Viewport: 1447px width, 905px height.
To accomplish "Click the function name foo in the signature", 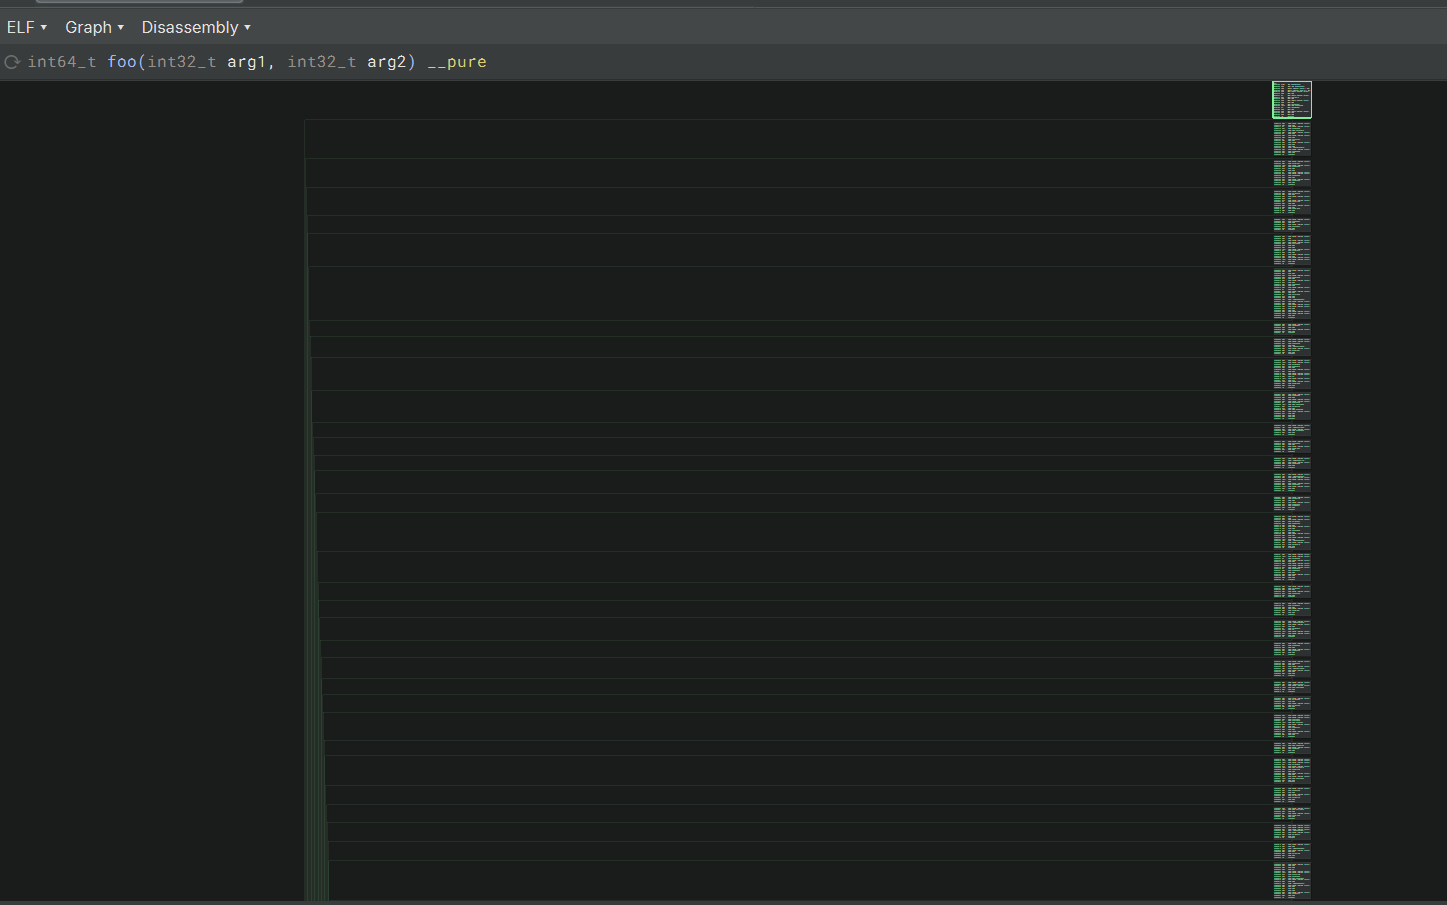I will (122, 61).
